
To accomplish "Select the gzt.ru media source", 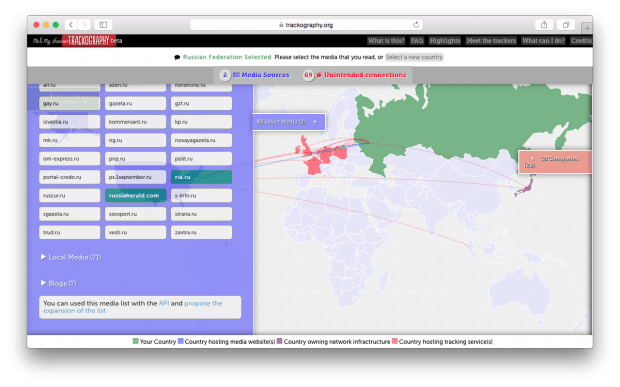I will pyautogui.click(x=201, y=103).
